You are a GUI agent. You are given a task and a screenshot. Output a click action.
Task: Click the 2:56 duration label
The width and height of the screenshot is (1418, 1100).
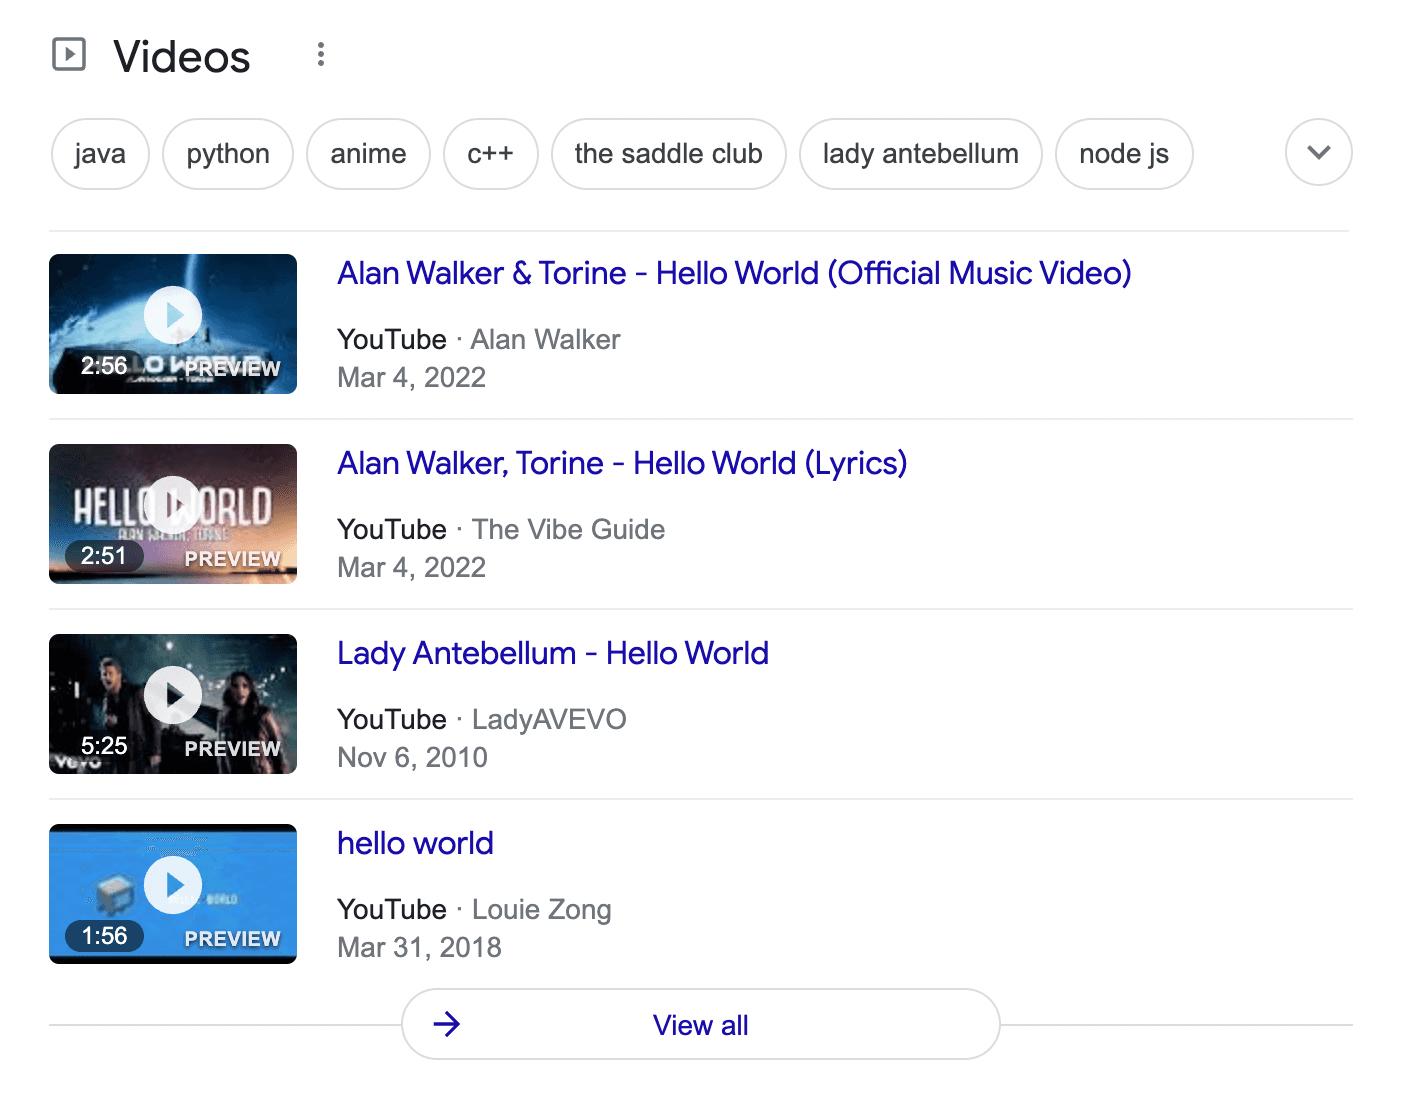[x=104, y=366]
